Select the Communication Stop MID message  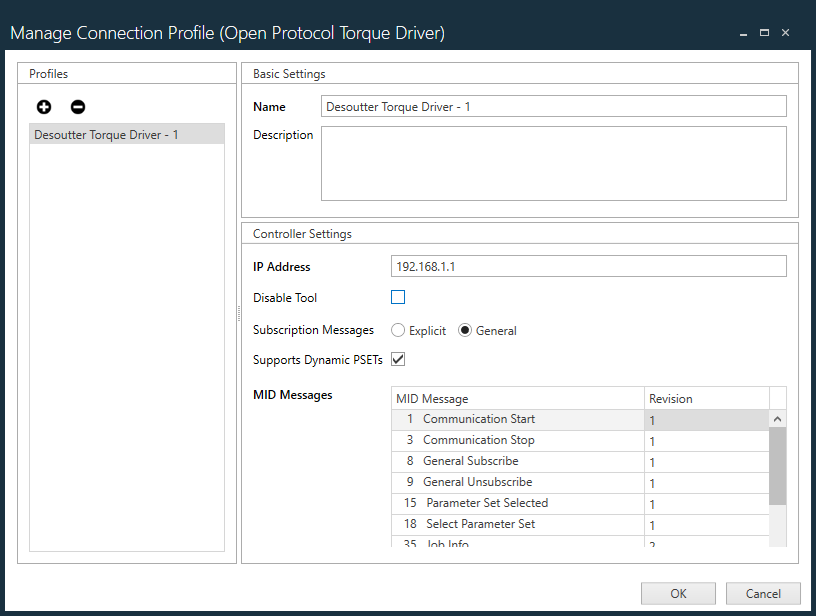pos(500,440)
